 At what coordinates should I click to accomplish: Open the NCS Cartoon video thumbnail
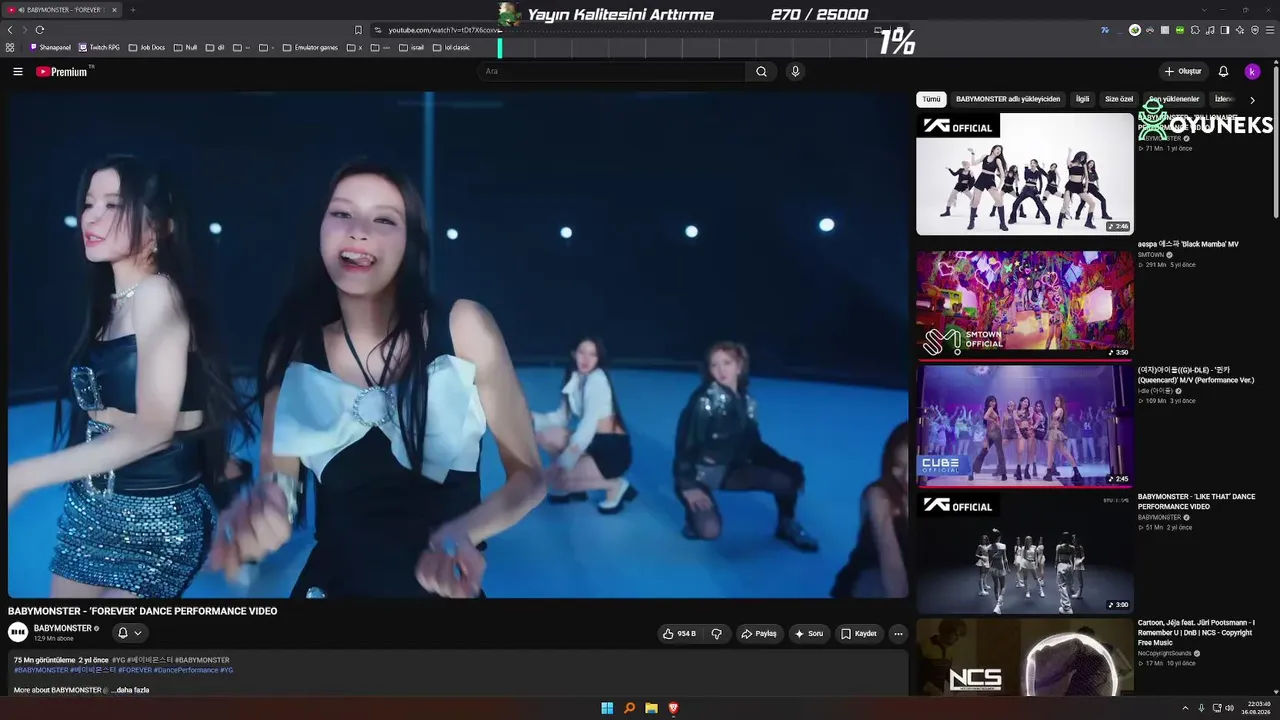[x=1025, y=657]
